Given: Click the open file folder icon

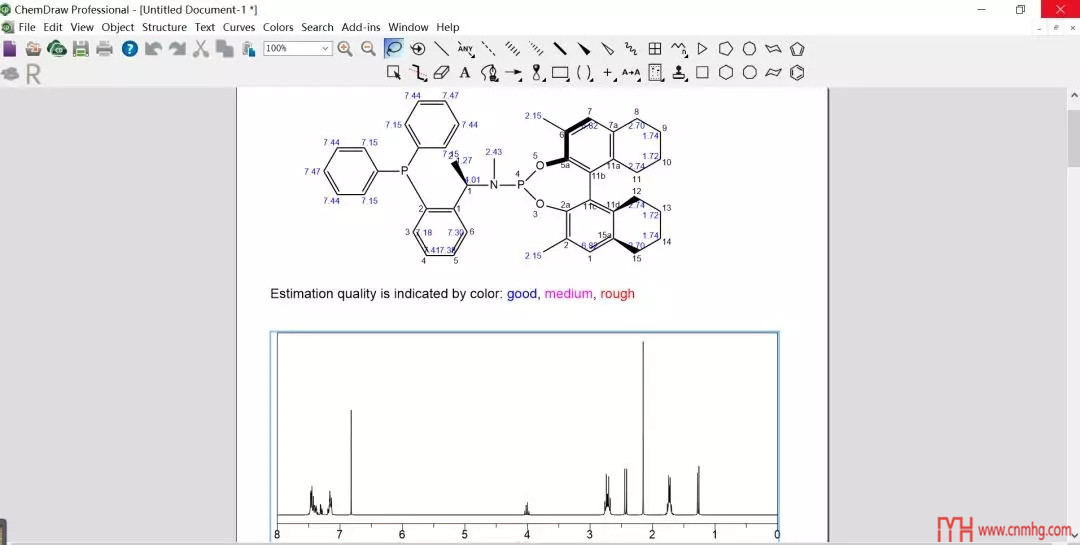Looking at the screenshot, I should (33, 49).
